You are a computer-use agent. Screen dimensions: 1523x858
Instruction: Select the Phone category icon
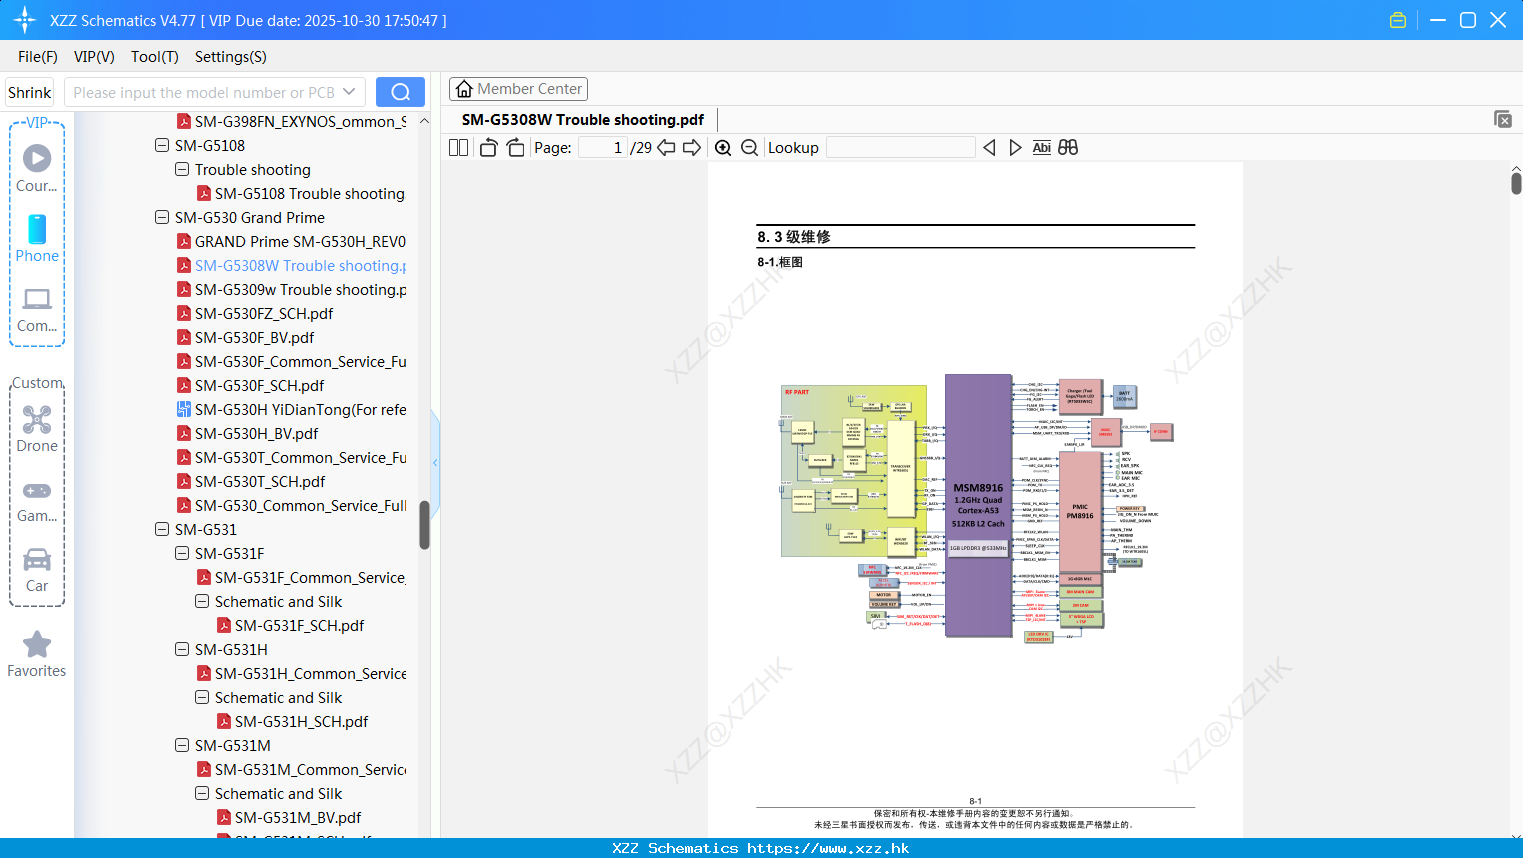(x=37, y=238)
